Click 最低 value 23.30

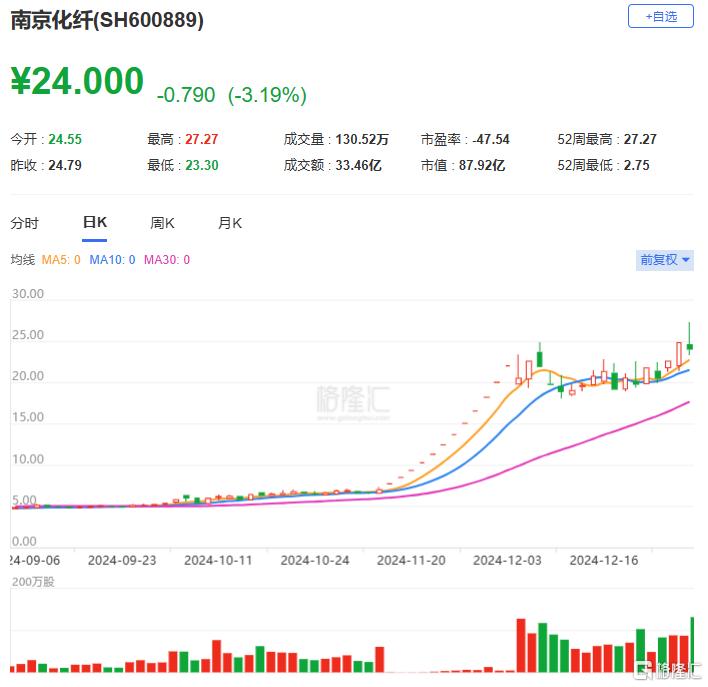coord(201,165)
